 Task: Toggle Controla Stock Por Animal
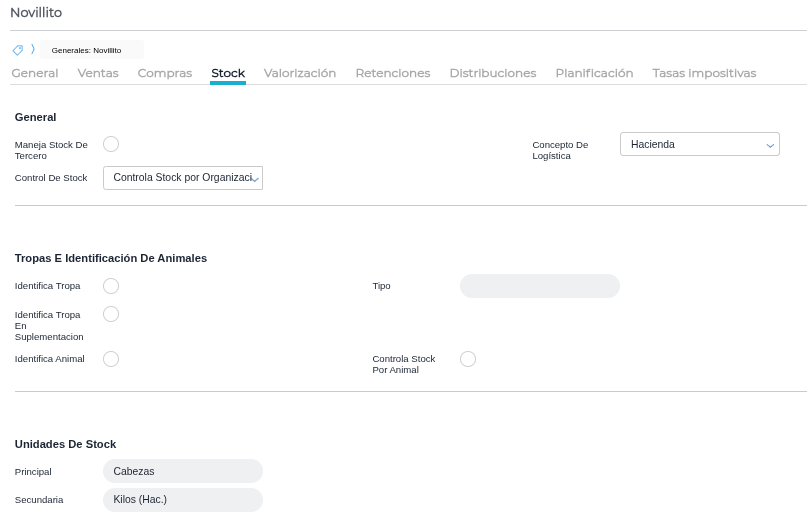tap(468, 359)
